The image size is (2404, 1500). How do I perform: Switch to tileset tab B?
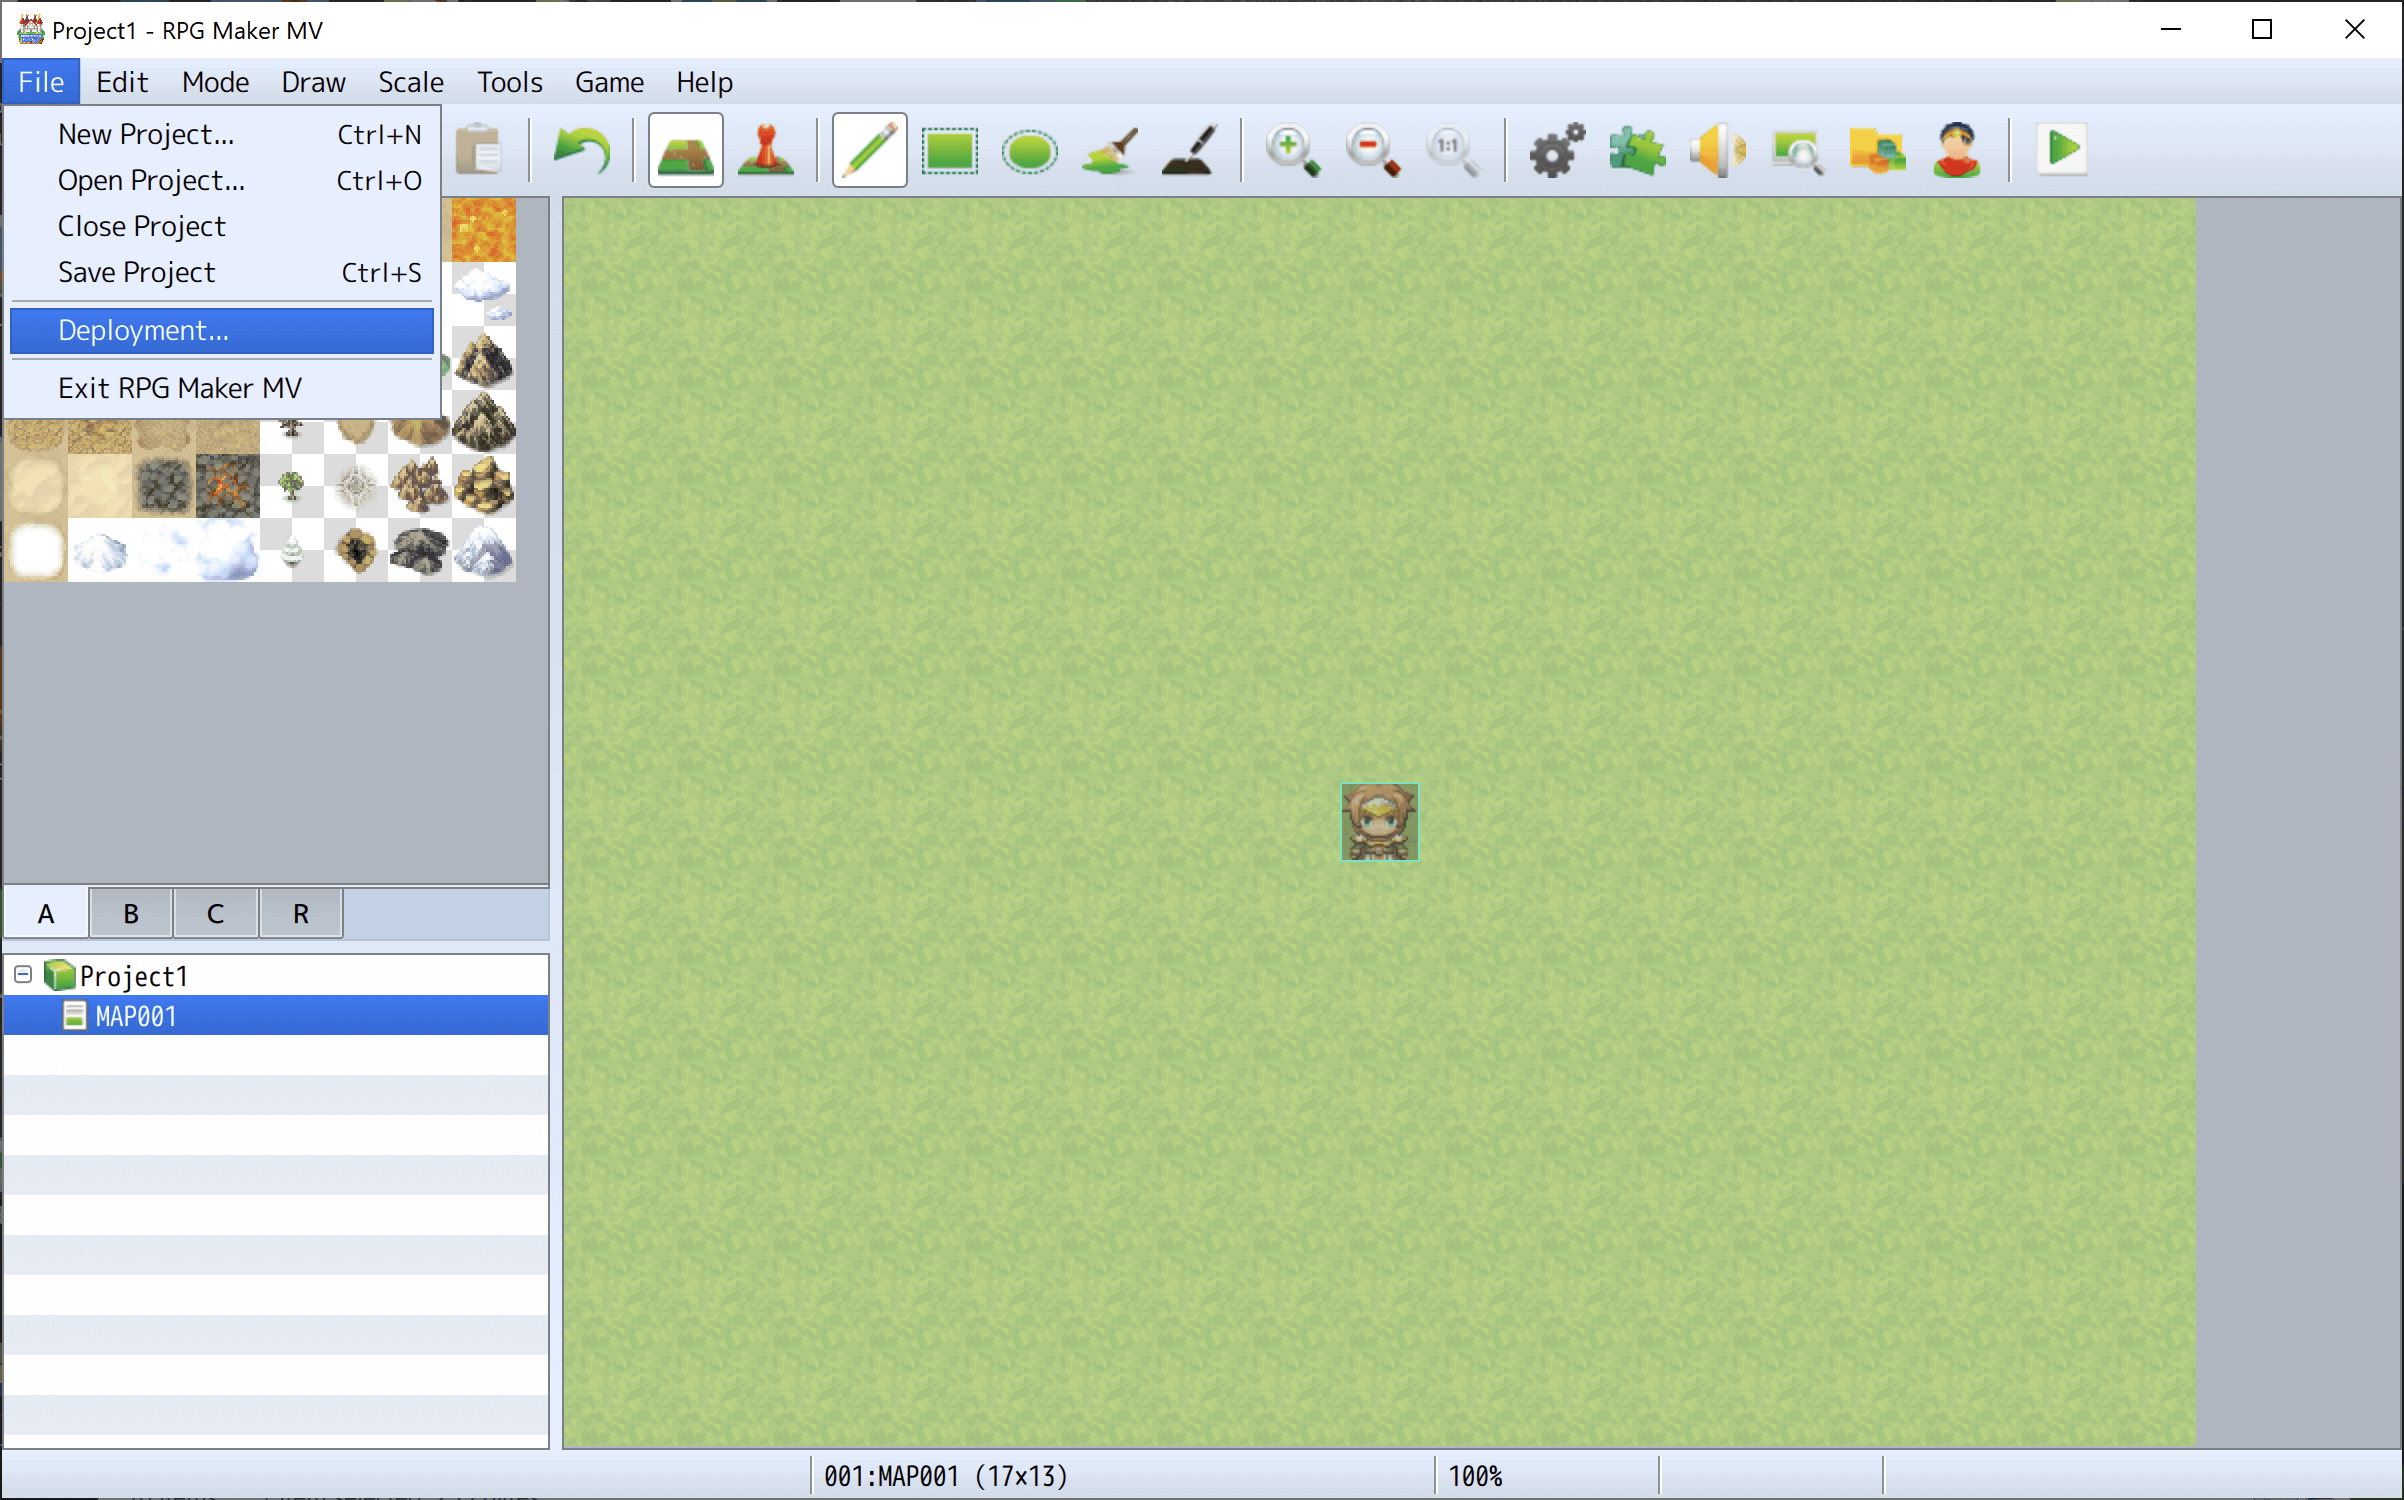[131, 913]
